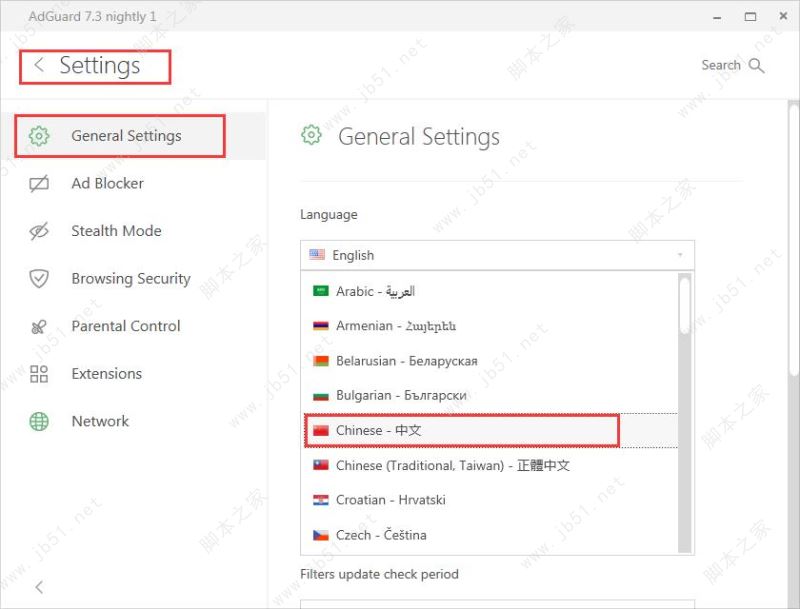800x609 pixels.
Task: Click the China flag beside Chinese - 中文
Action: coord(320,430)
